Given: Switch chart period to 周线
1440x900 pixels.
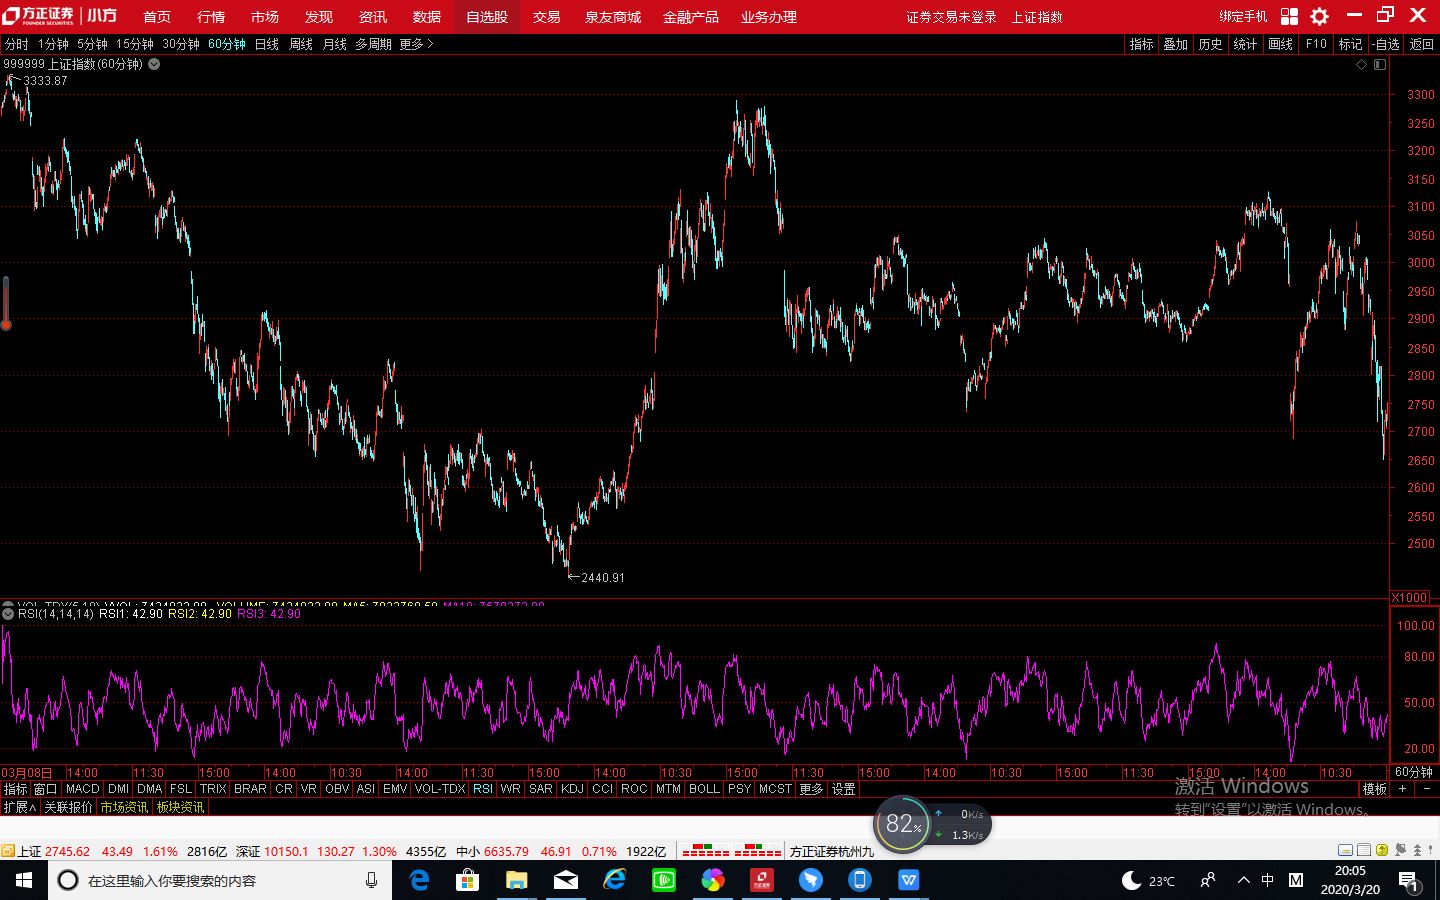Looking at the screenshot, I should (x=301, y=44).
